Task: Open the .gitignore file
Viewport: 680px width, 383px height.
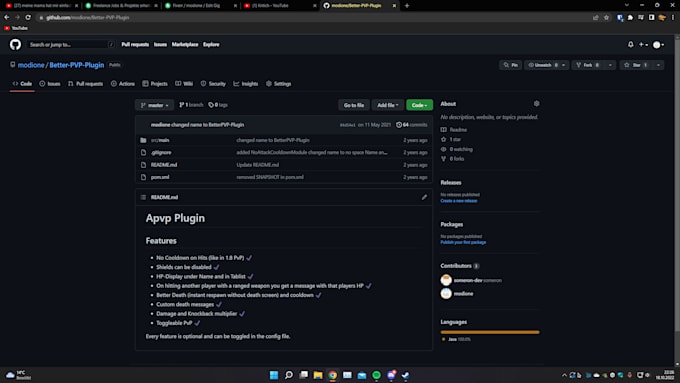Action: coord(161,153)
